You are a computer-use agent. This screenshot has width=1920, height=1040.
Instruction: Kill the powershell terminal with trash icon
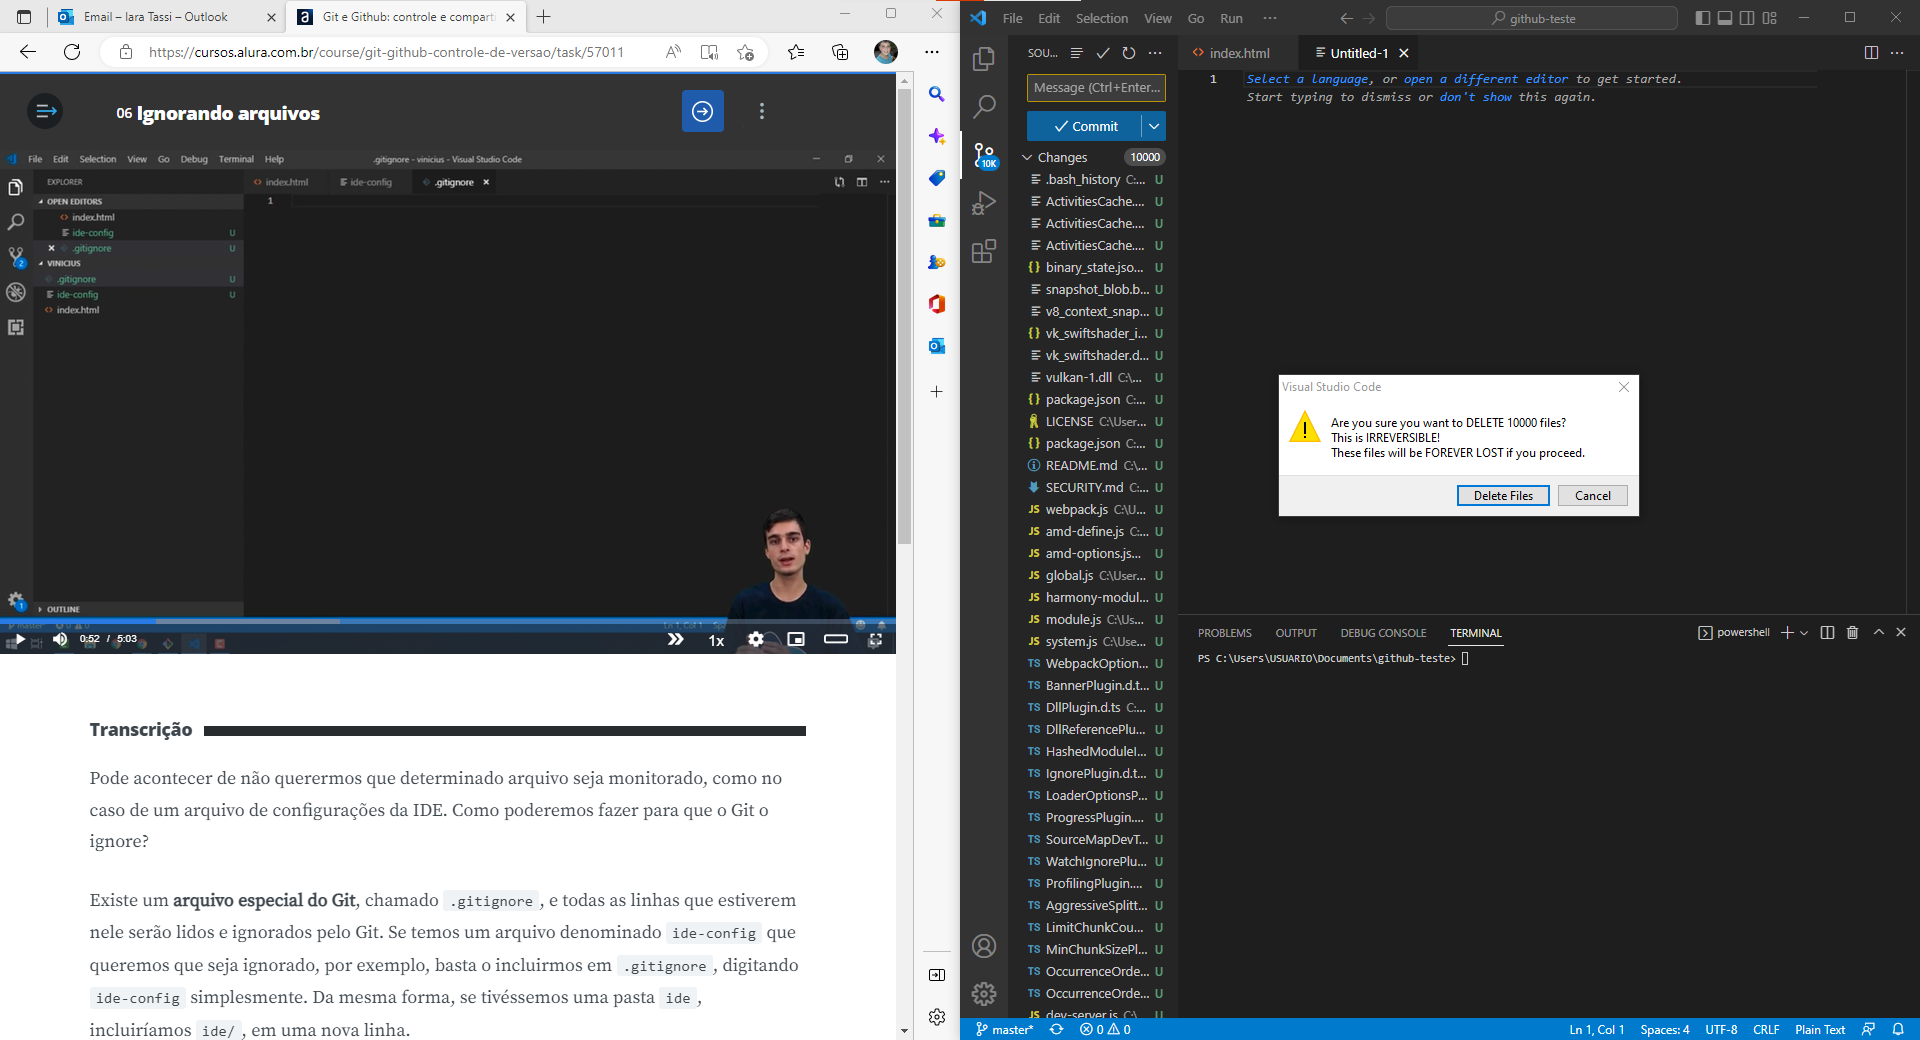pos(1852,632)
